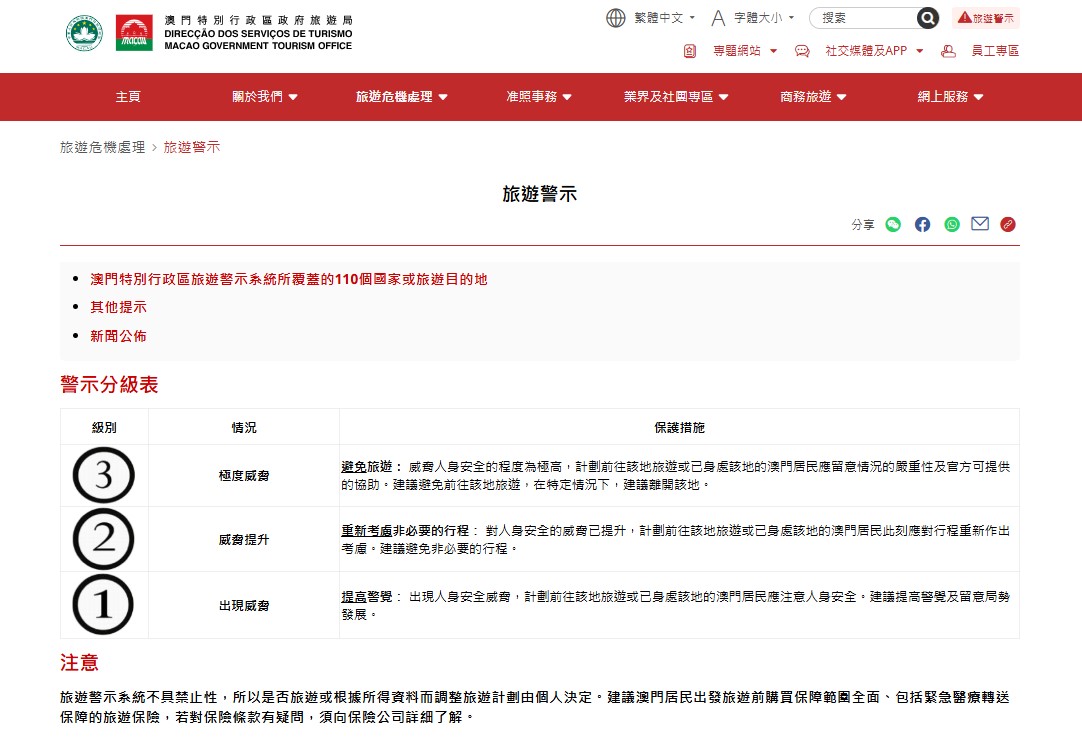Share page on Facebook
1082x738 pixels.
click(922, 224)
